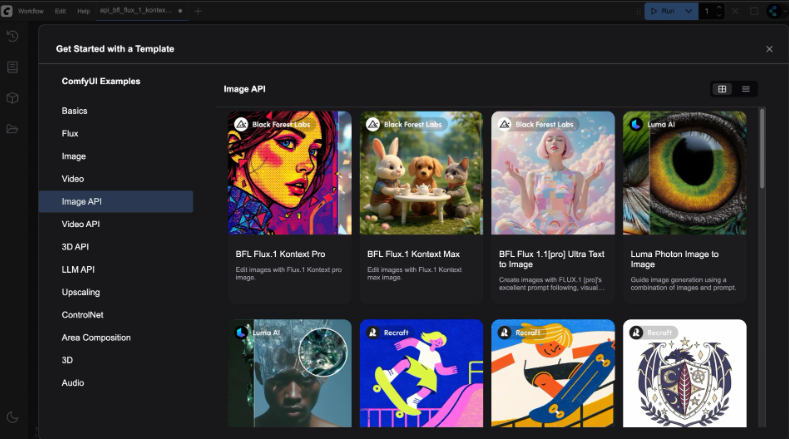Image resolution: width=789 pixels, height=439 pixels.
Task: Open Luma AI man with water thumbnail
Action: click(x=290, y=373)
